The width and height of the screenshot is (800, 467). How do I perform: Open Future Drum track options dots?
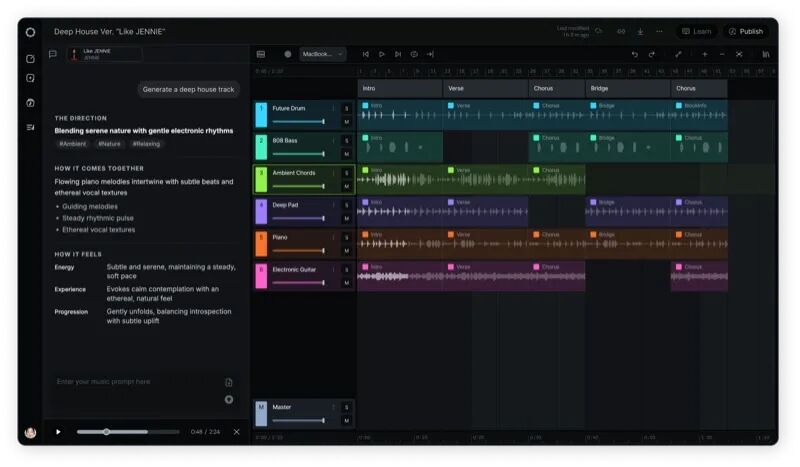tap(334, 108)
